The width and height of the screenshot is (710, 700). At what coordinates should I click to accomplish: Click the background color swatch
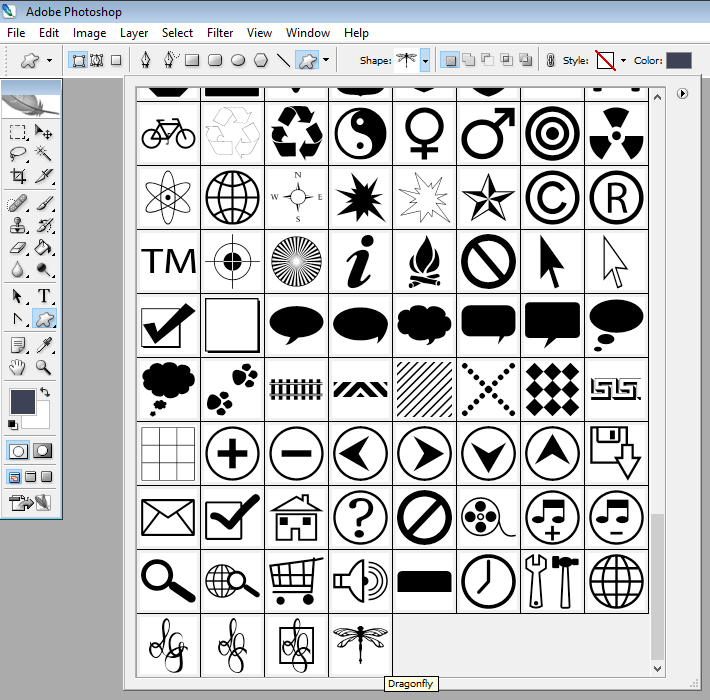click(x=42, y=419)
